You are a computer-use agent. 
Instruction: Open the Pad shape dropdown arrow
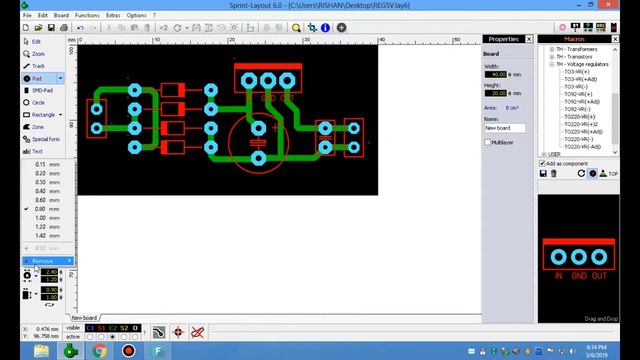(60, 78)
